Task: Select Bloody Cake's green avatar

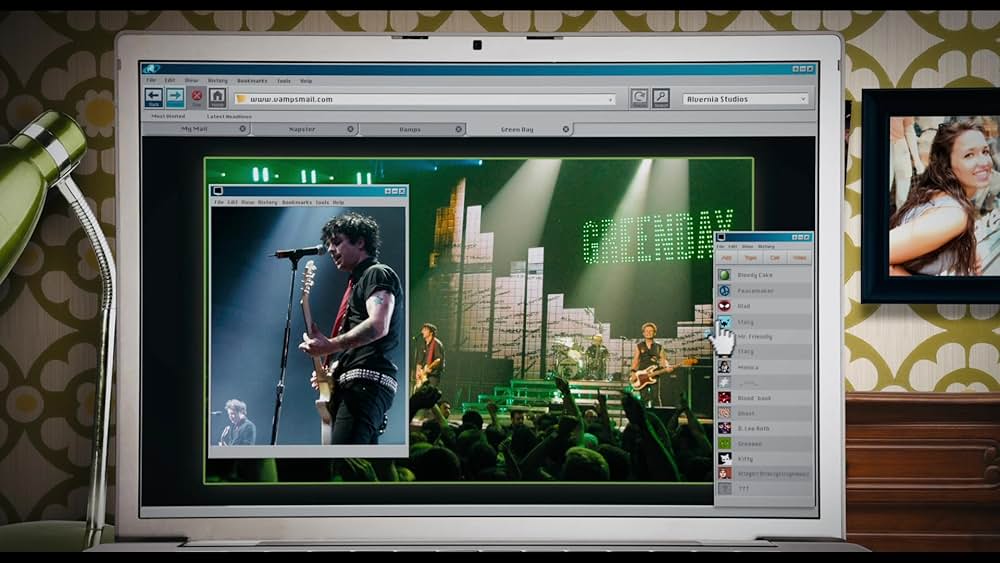Action: 724,274
